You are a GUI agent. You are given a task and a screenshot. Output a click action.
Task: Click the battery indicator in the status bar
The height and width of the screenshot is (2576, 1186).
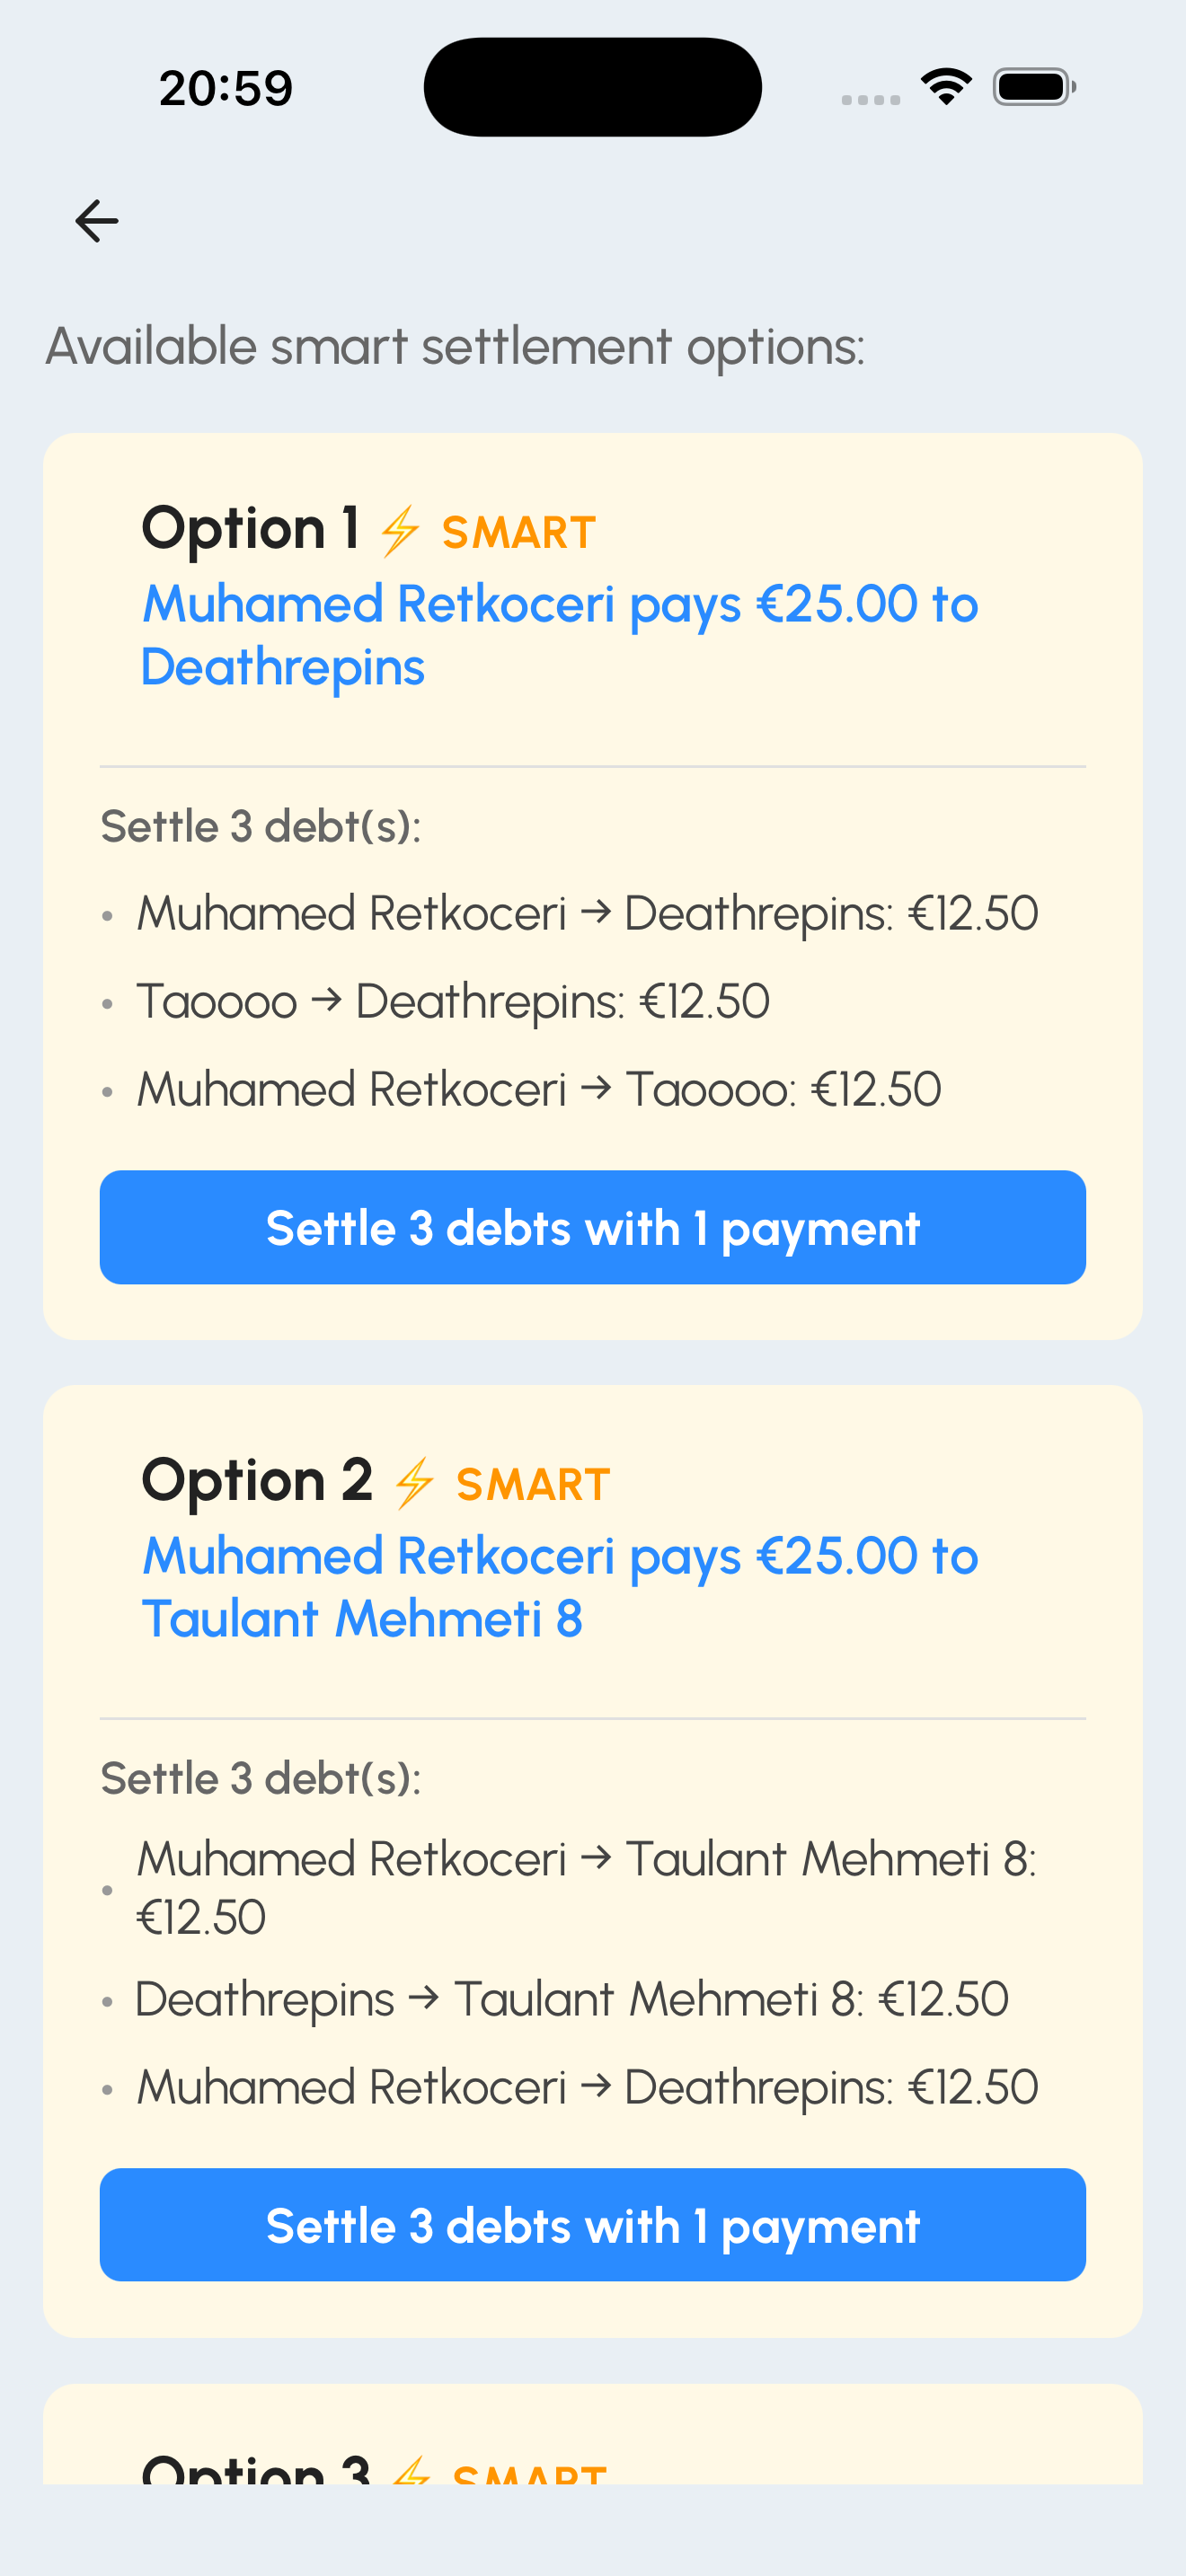click(1031, 86)
